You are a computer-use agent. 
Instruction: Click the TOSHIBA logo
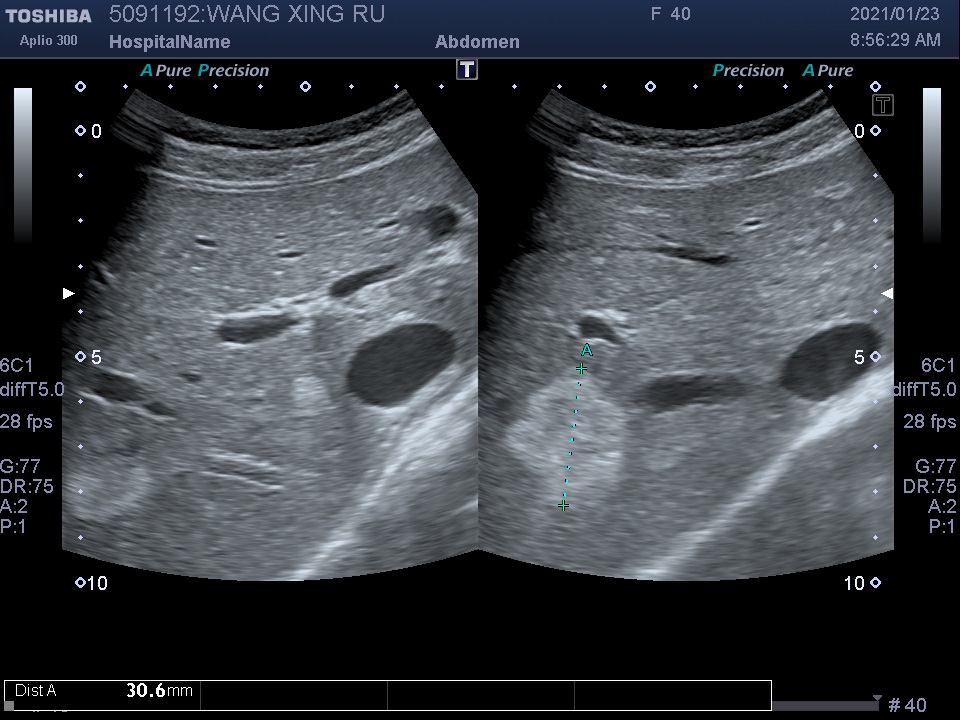click(x=48, y=16)
